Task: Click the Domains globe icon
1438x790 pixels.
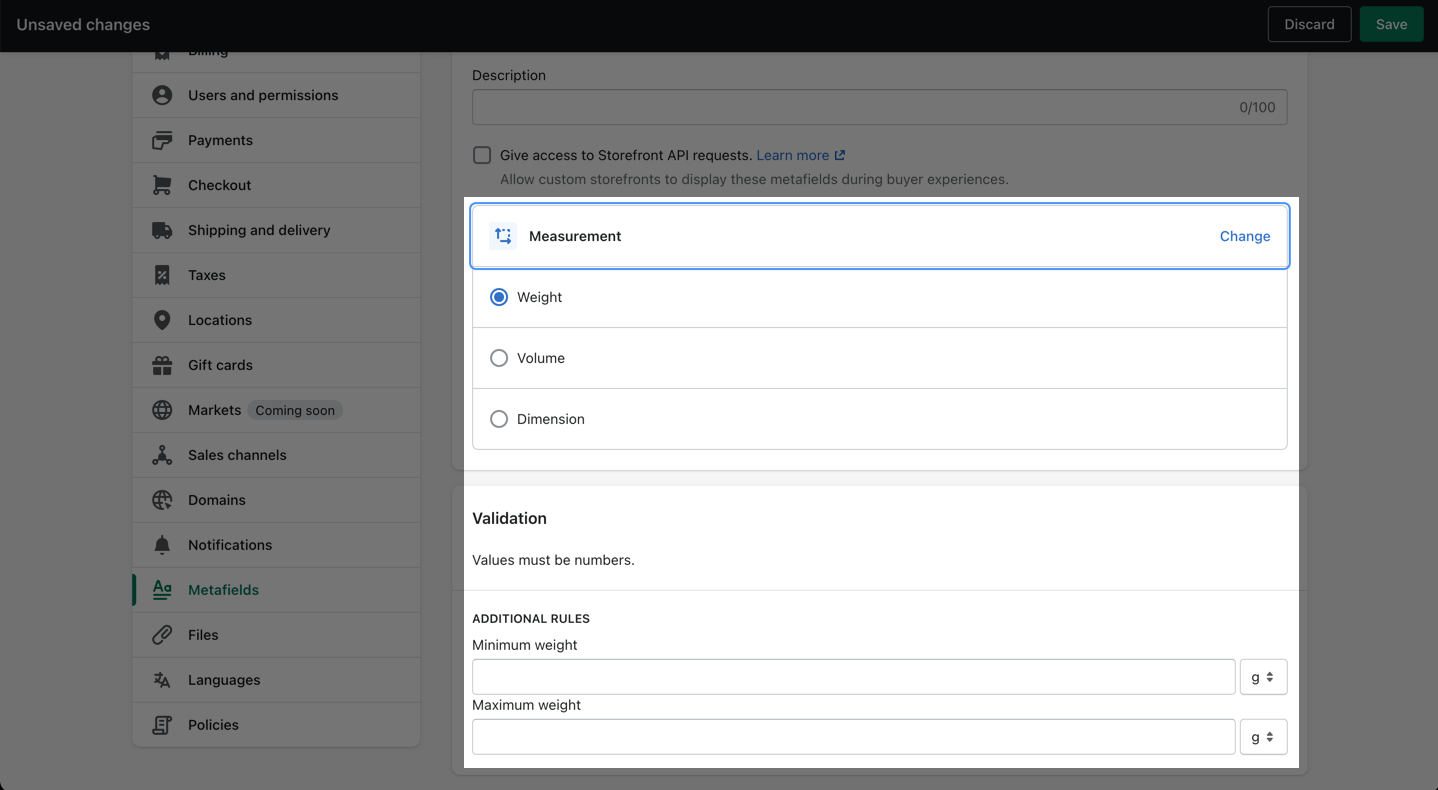Action: [162, 500]
